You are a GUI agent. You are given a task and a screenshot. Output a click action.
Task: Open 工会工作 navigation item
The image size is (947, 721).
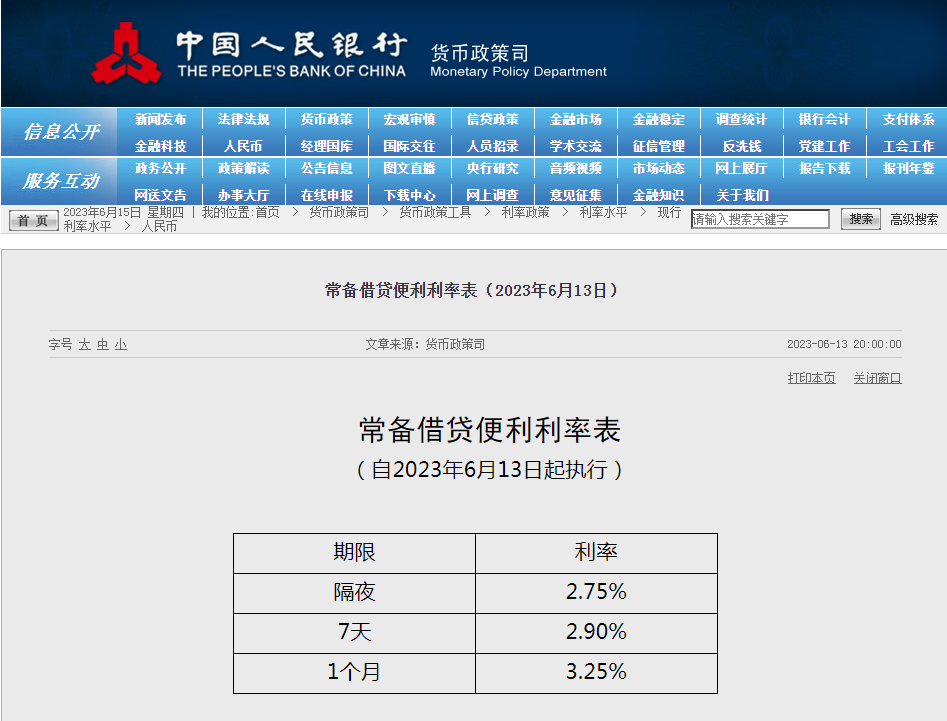(908, 146)
